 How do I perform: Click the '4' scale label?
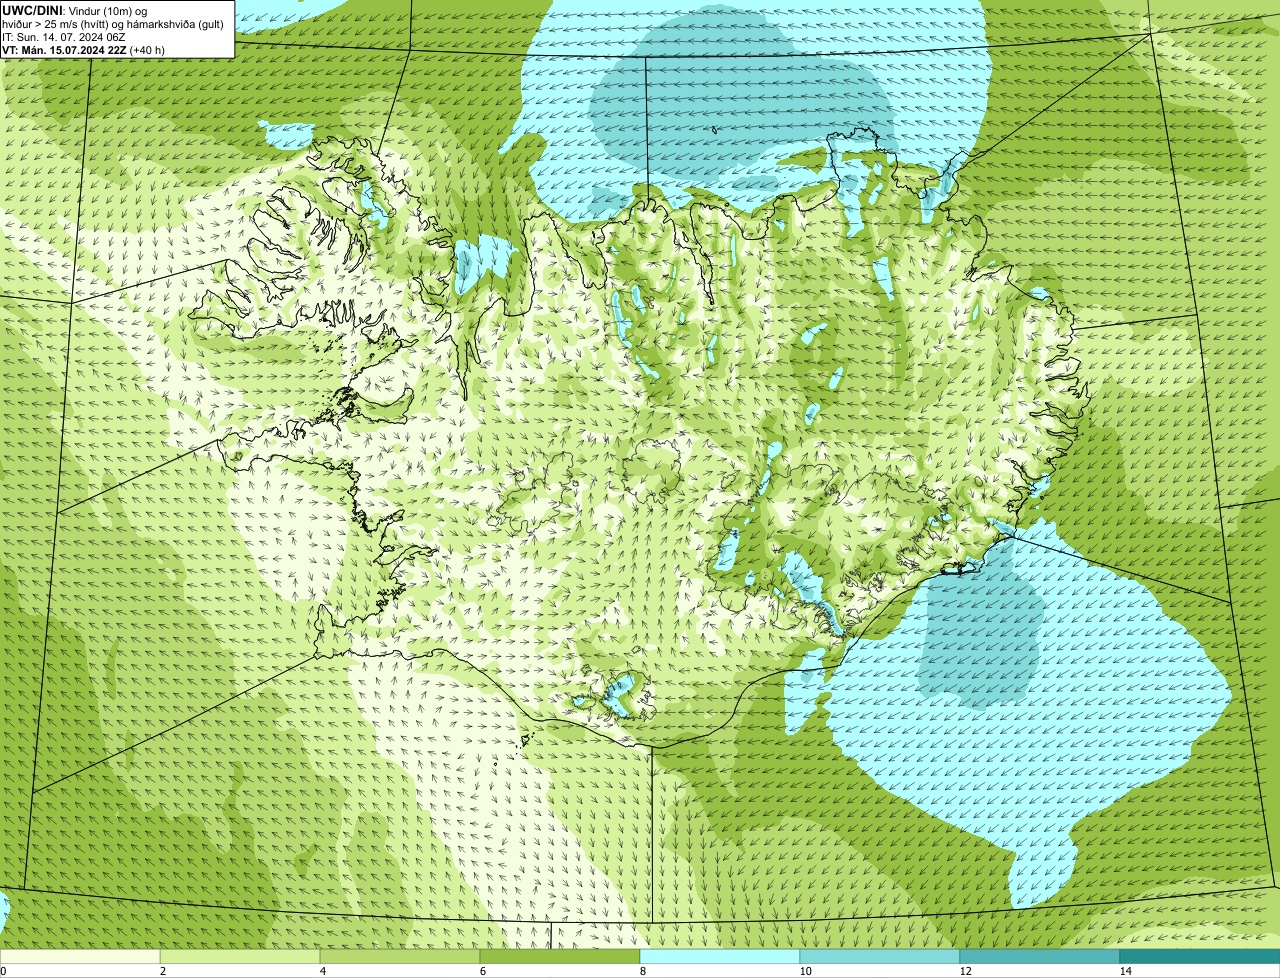tap(322, 971)
